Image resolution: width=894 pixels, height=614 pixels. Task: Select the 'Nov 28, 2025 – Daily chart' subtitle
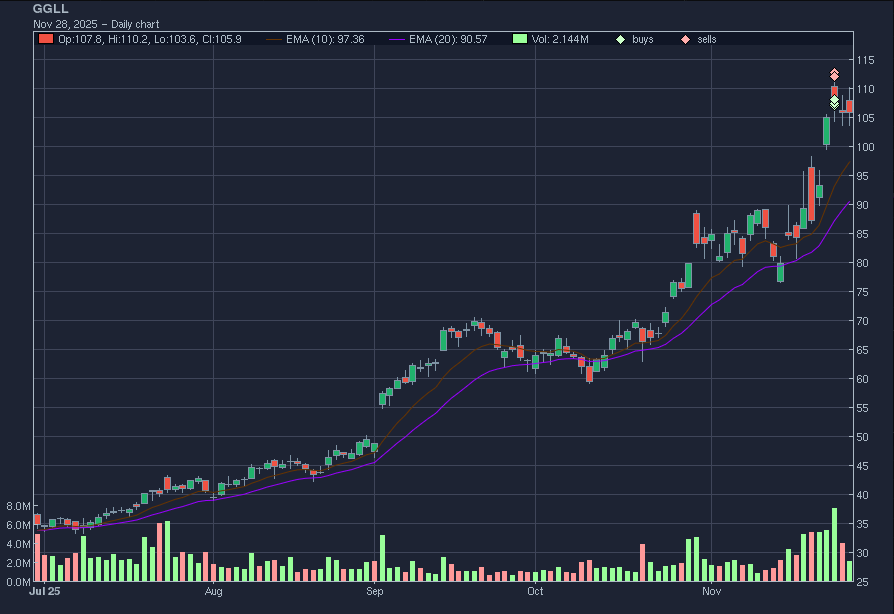tap(96, 24)
